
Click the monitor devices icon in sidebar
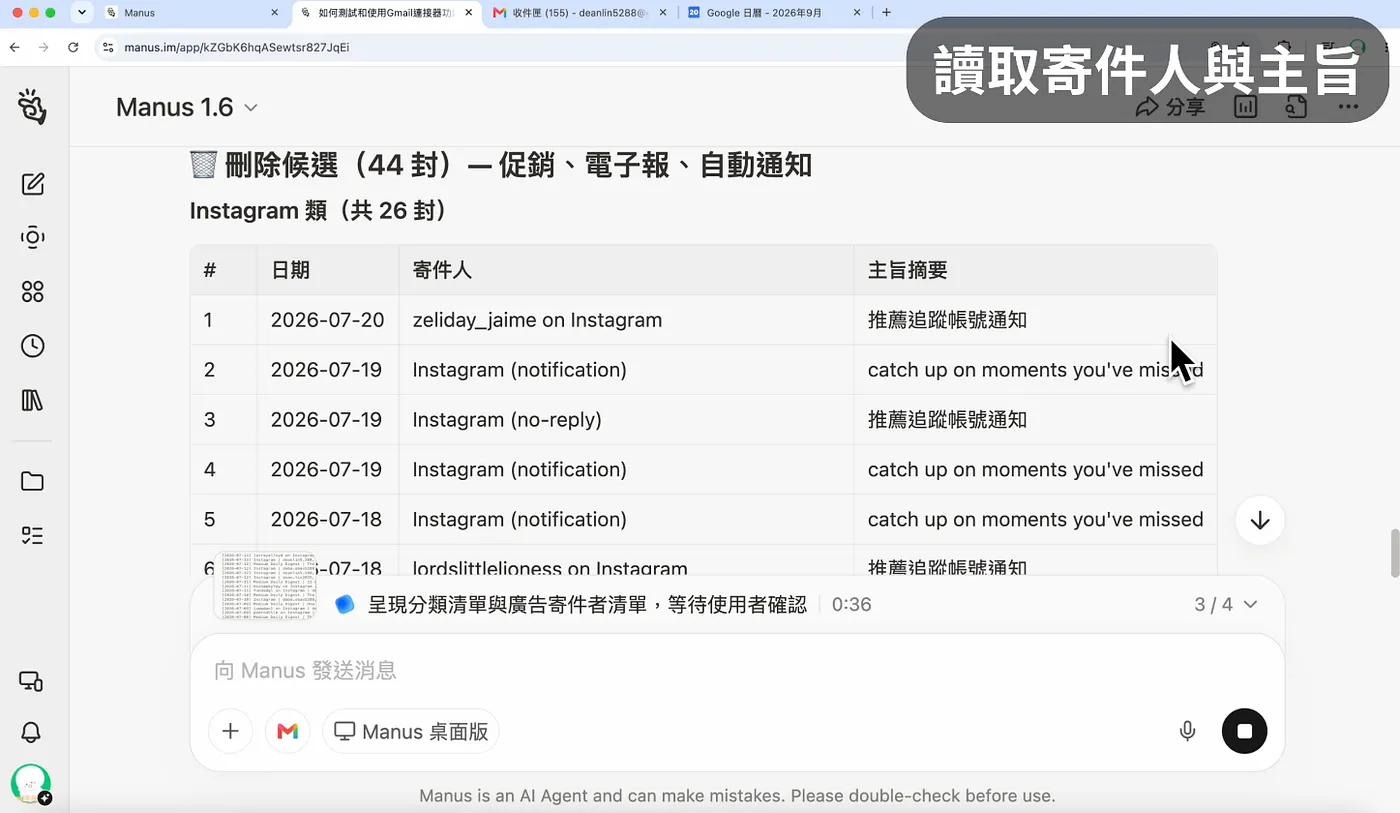[32, 681]
